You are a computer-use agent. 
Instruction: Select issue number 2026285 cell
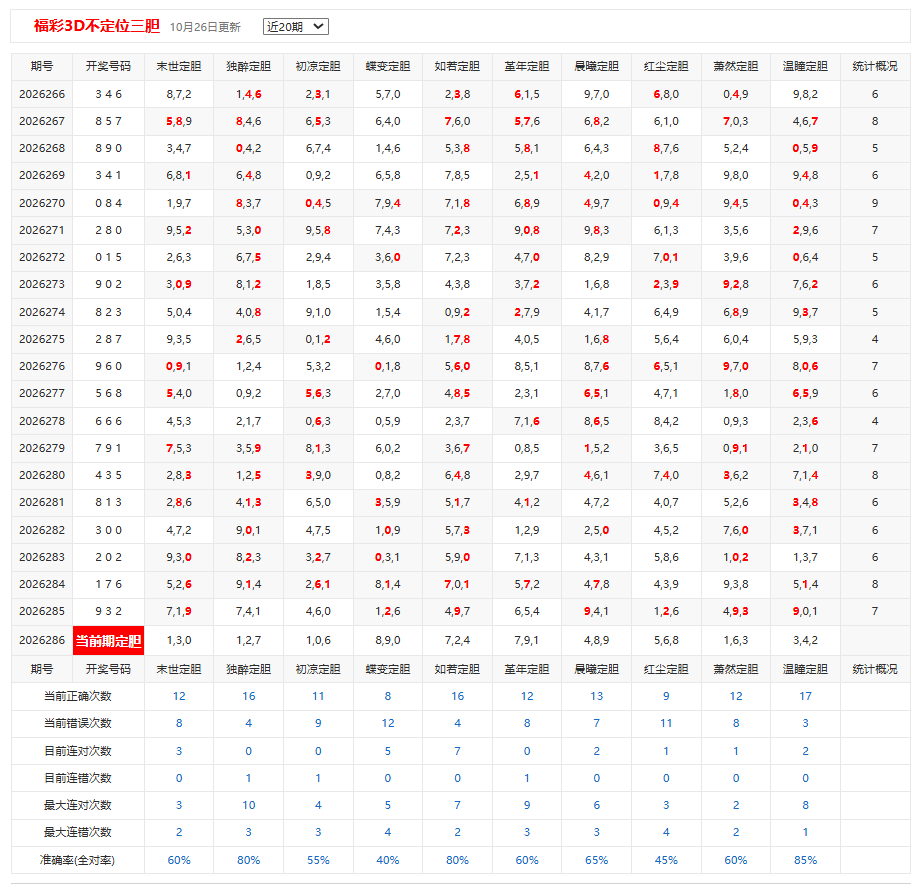coord(41,611)
